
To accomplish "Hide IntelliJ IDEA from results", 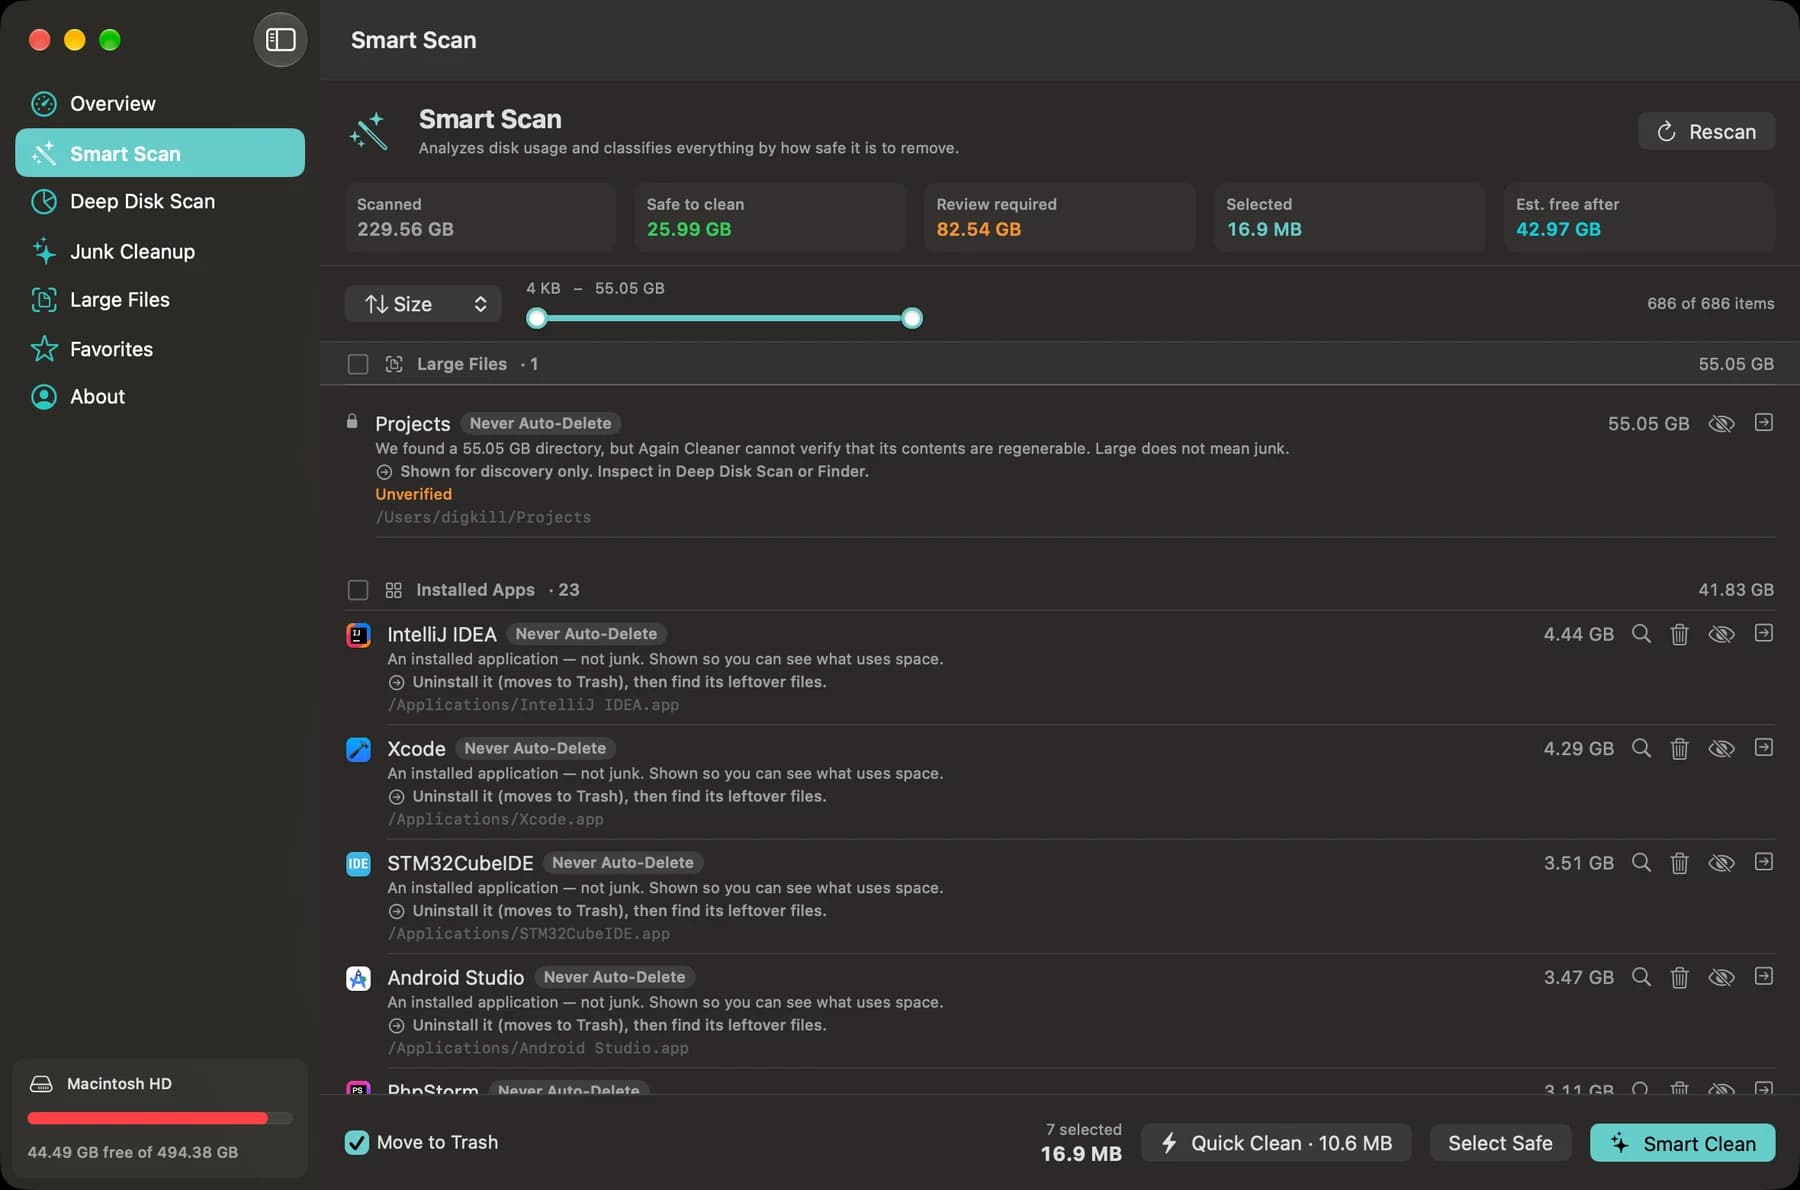I will pos(1721,634).
